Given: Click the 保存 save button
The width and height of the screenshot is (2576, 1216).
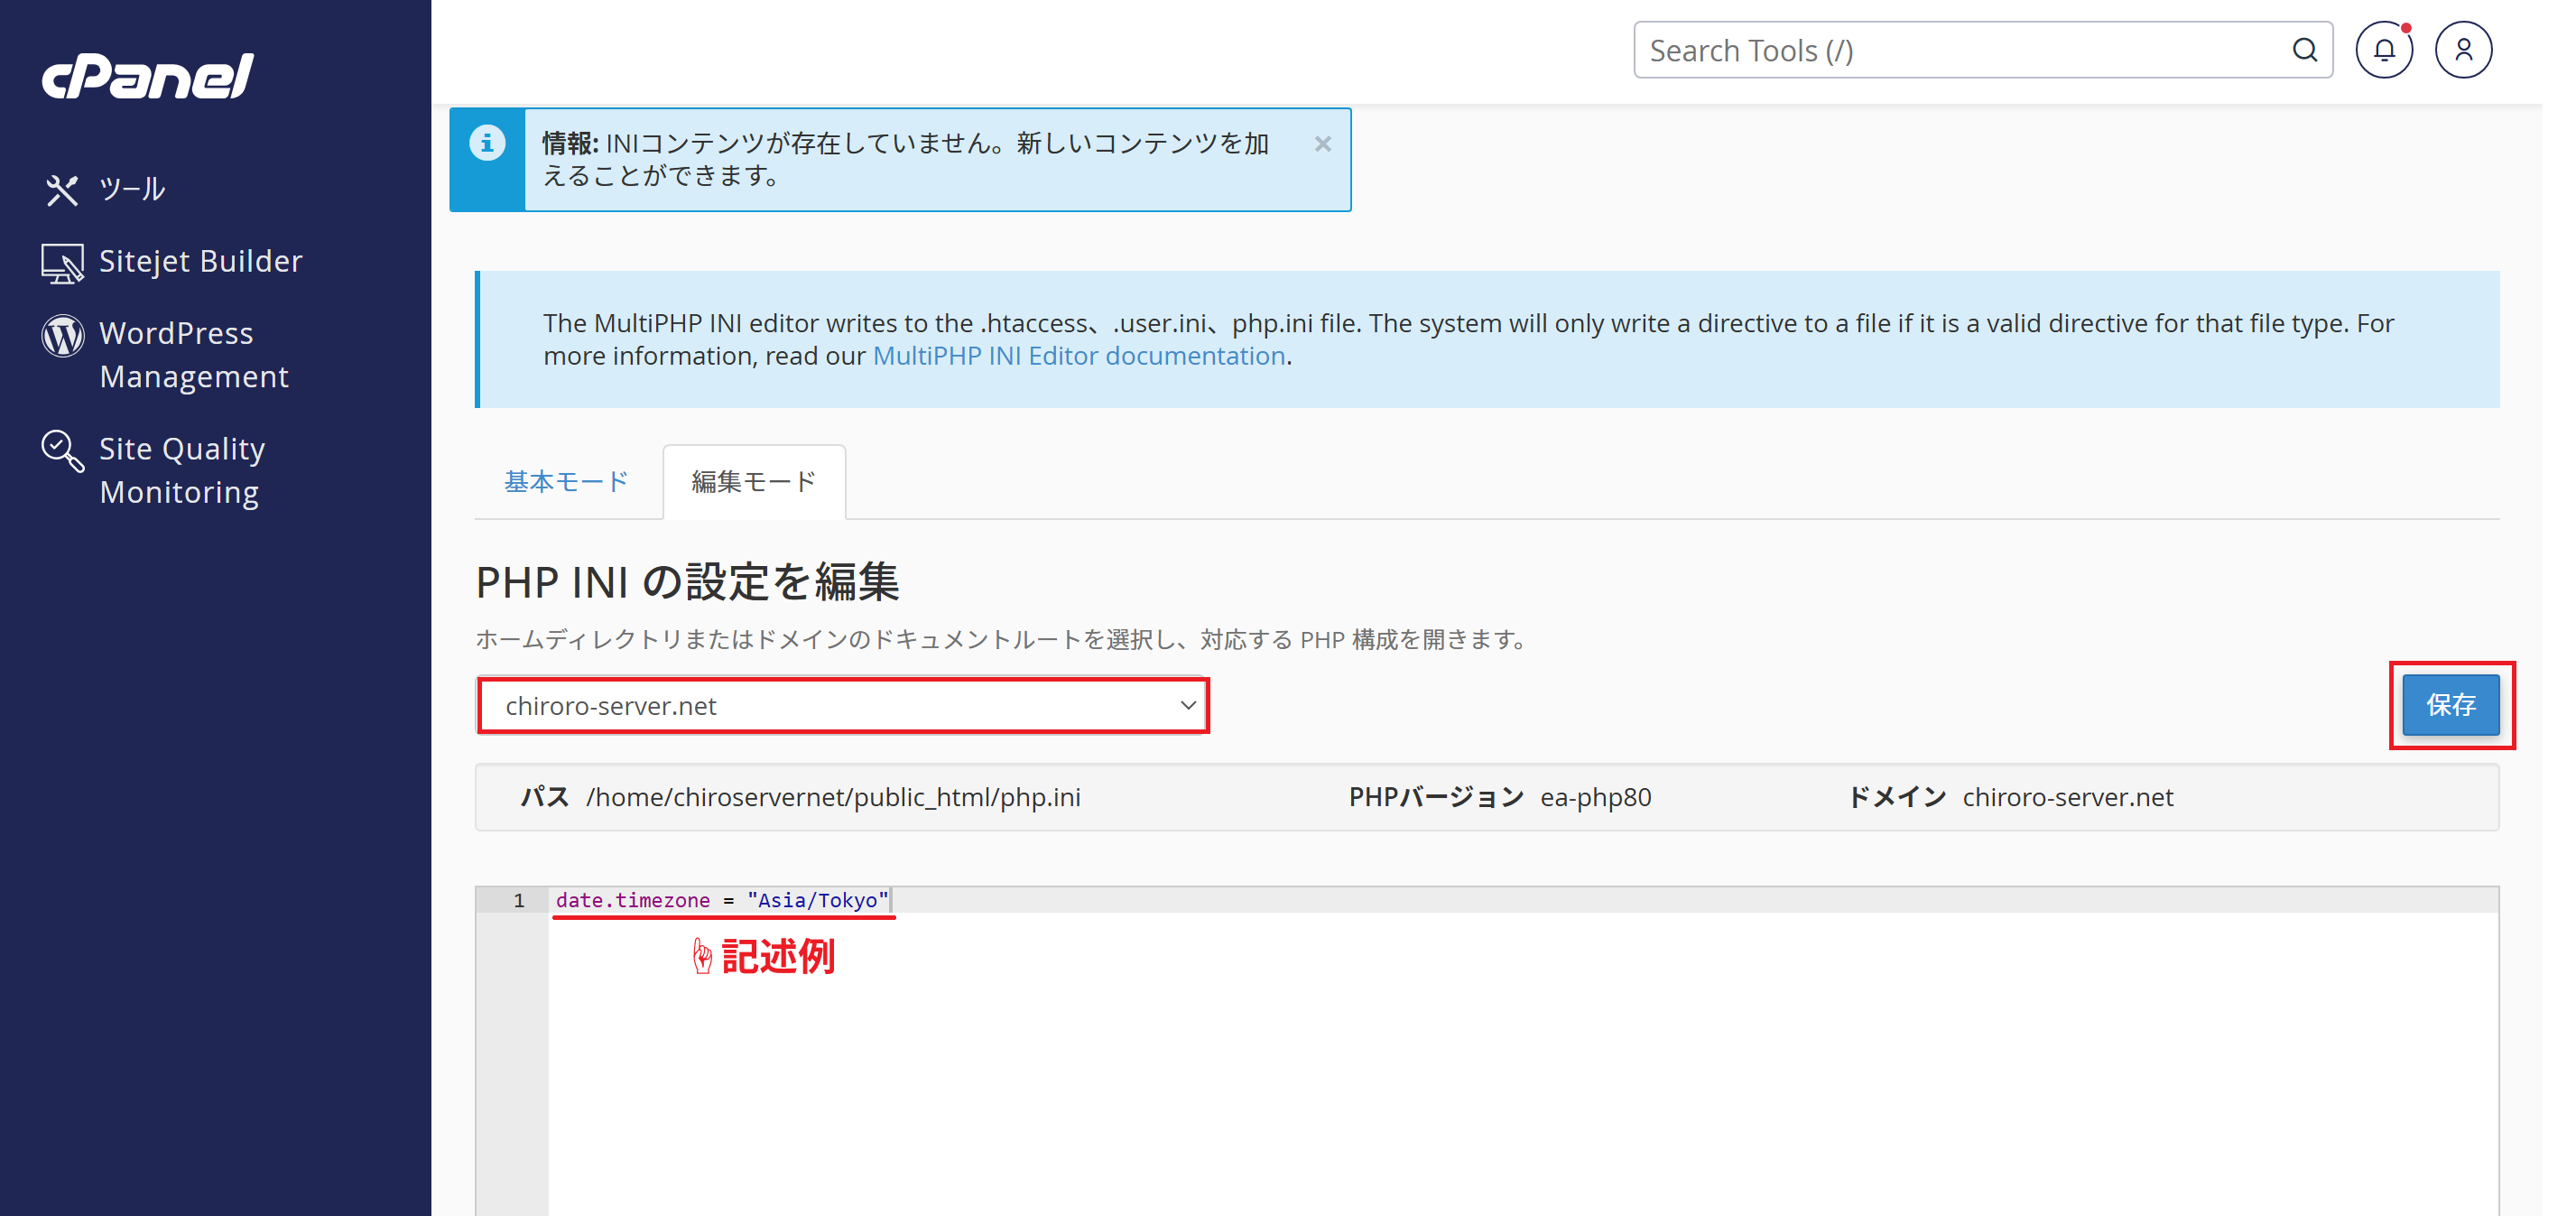Looking at the screenshot, I should tap(2451, 705).
